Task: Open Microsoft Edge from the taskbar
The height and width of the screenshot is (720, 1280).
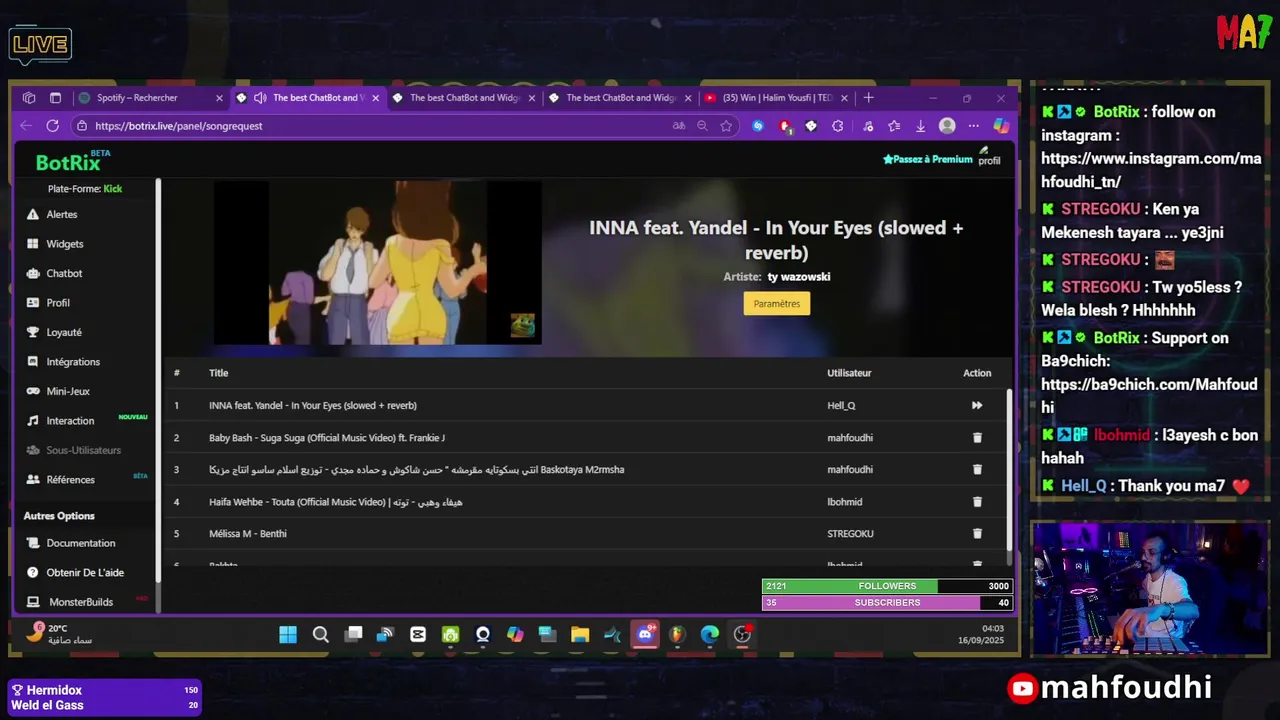Action: [710, 634]
